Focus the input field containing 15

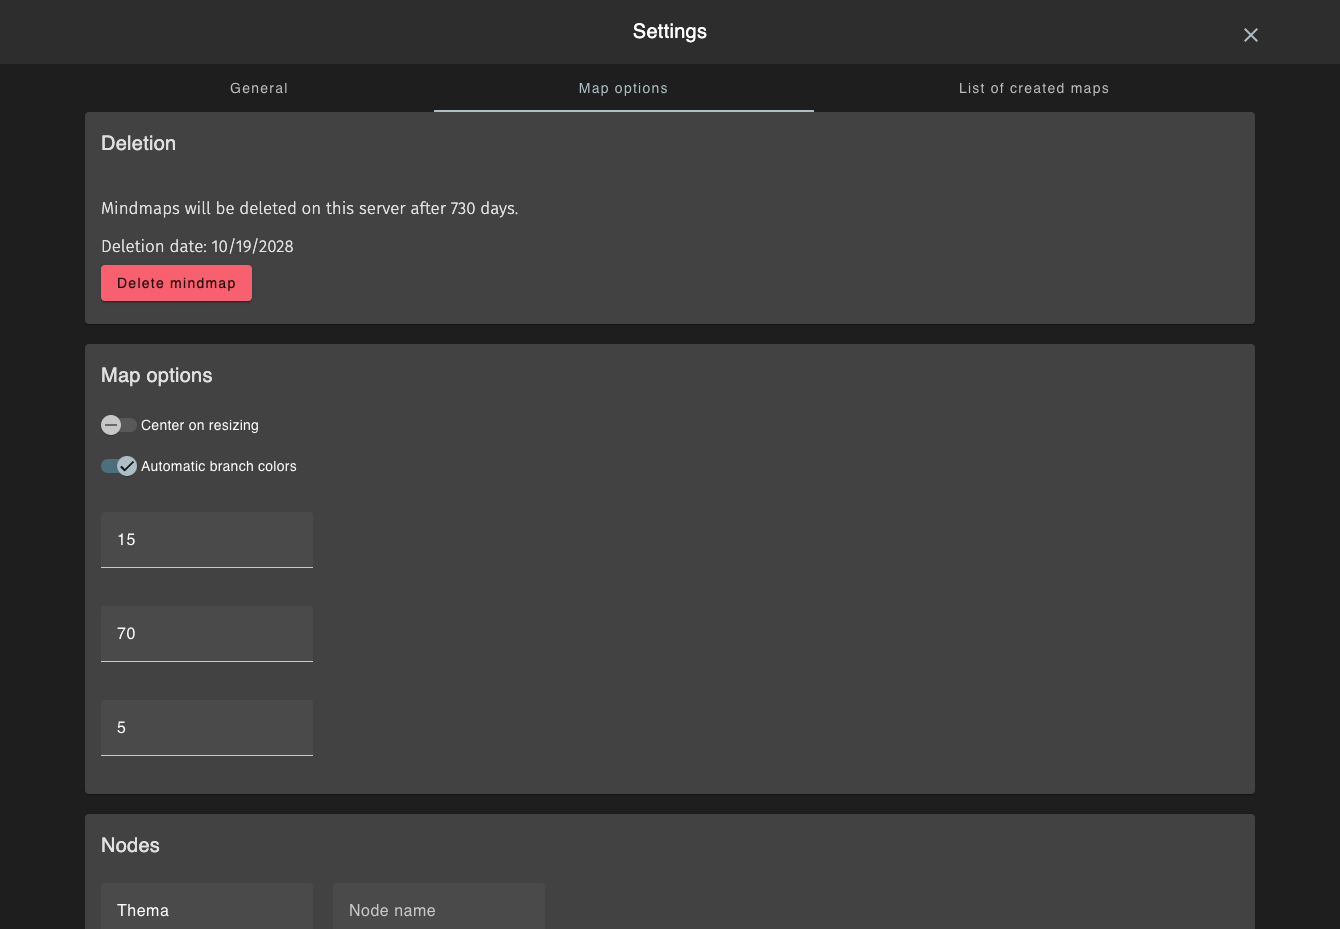pyautogui.click(x=207, y=540)
